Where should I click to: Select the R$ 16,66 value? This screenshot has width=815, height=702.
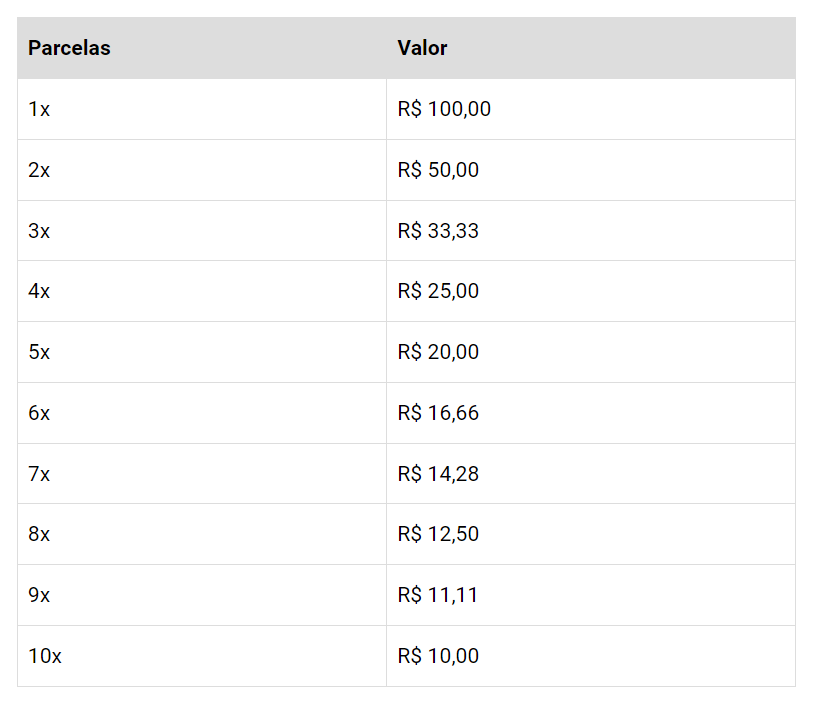coord(438,413)
